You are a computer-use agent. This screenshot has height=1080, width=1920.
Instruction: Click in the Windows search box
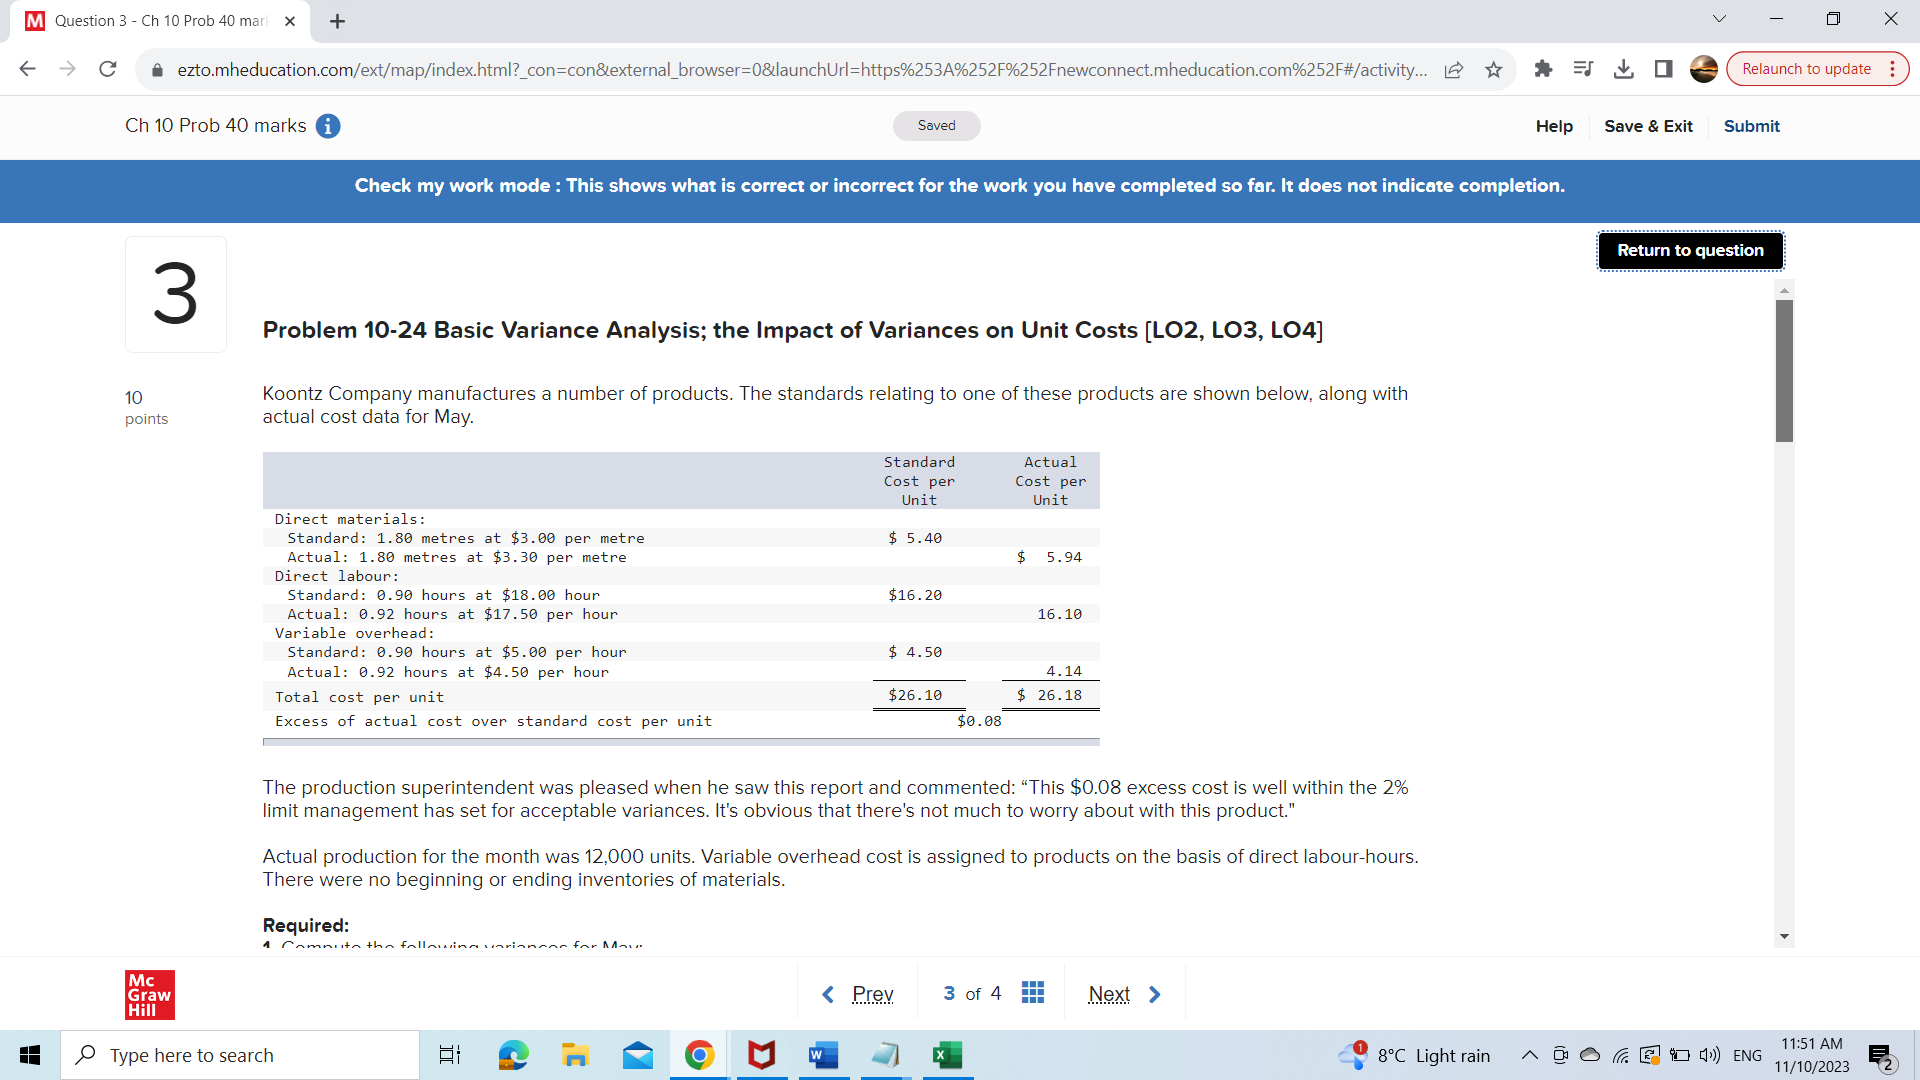point(240,1055)
